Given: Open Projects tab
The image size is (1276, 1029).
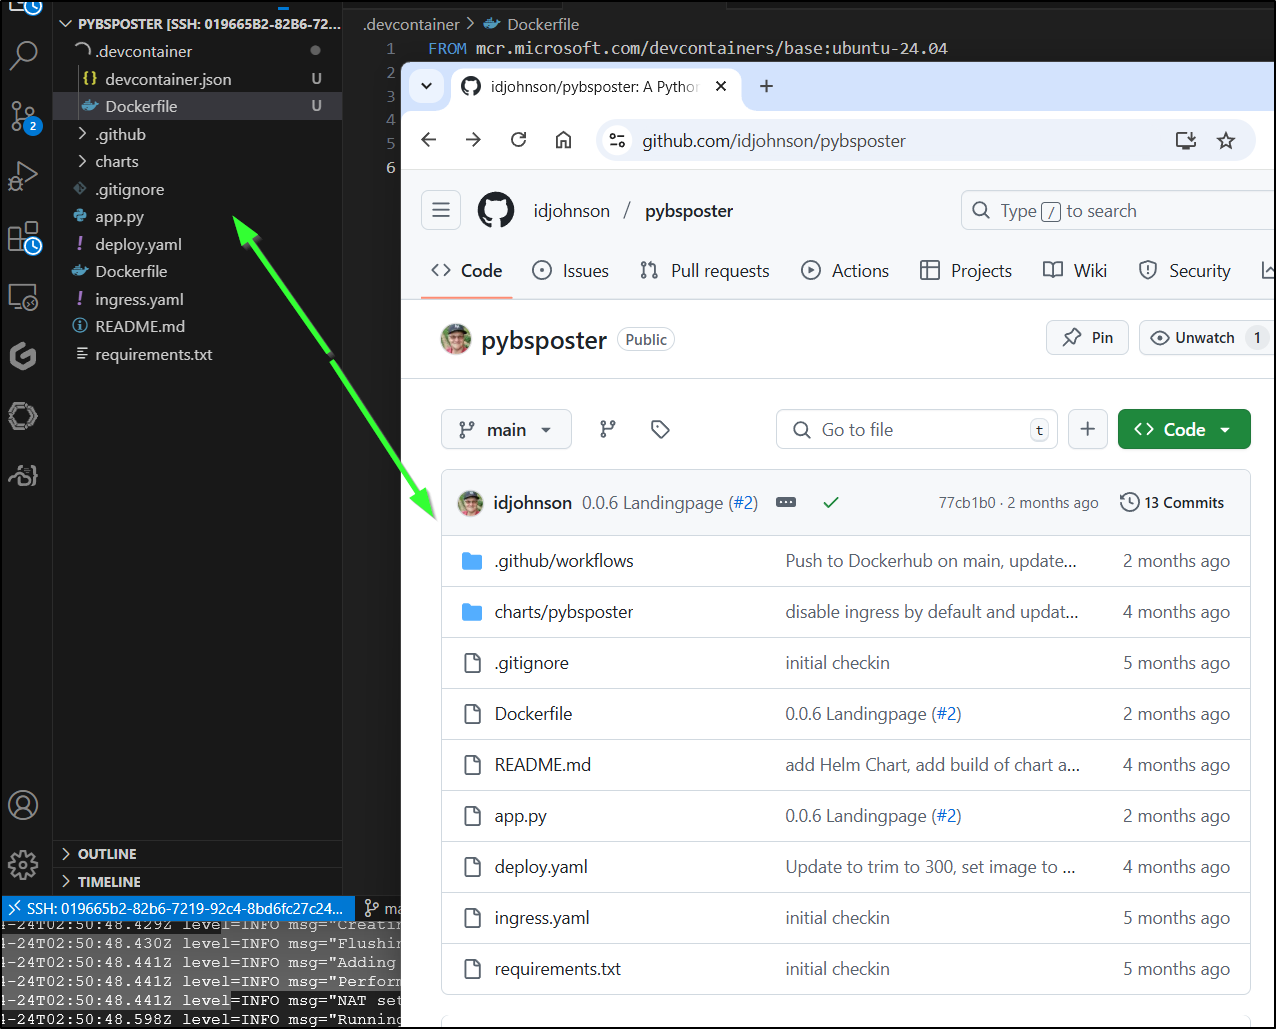Looking at the screenshot, I should click(x=966, y=271).
